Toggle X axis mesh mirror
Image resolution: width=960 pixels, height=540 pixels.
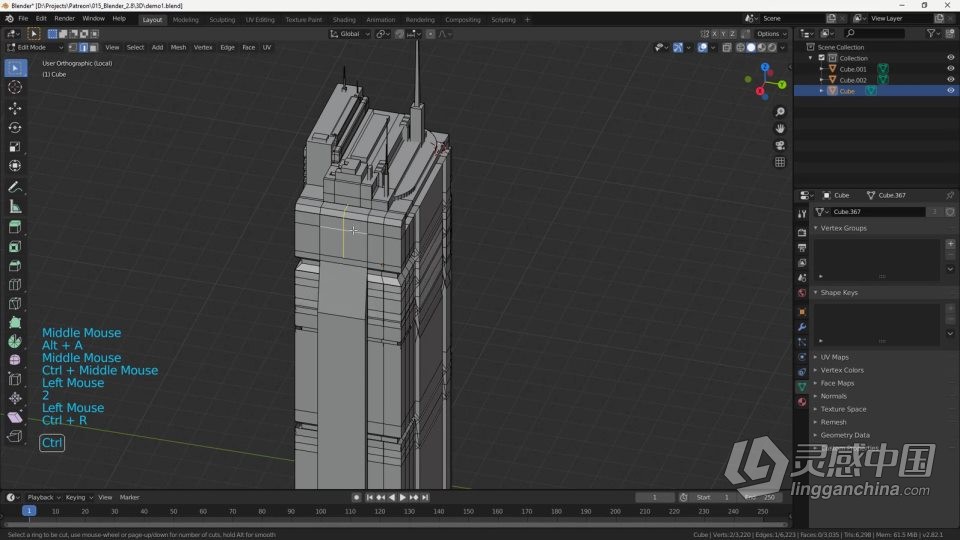pos(714,34)
